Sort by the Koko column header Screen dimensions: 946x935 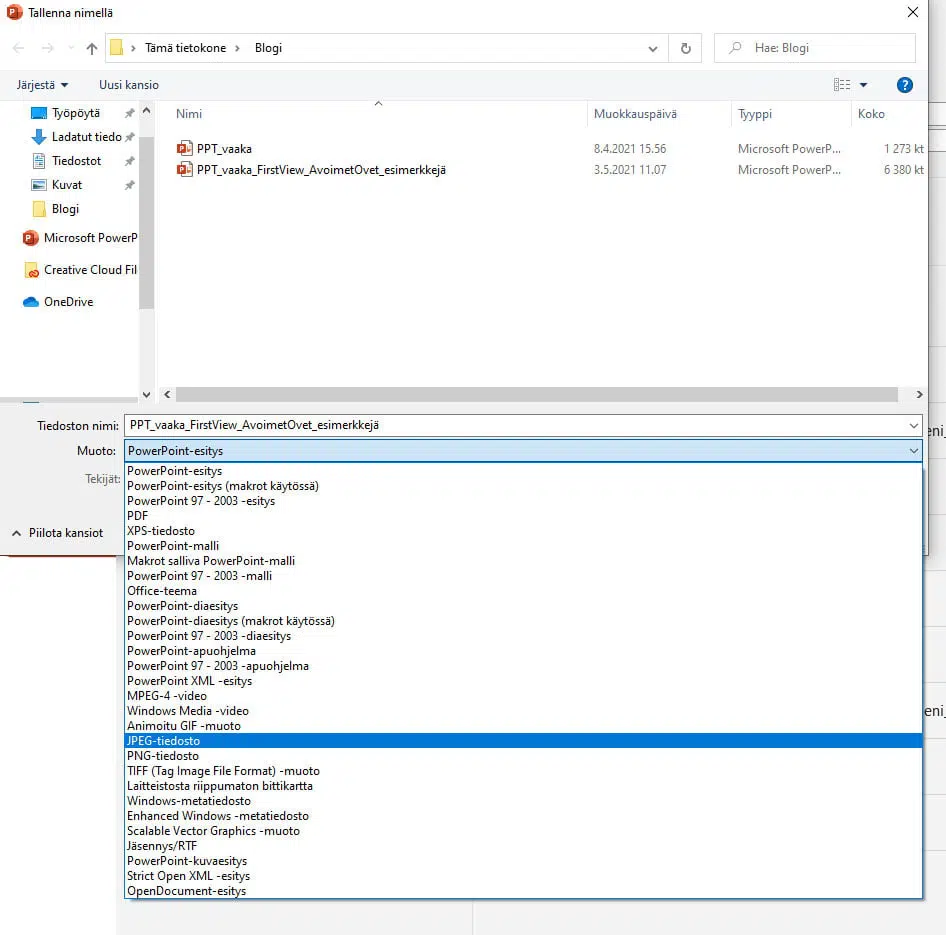[x=871, y=114]
